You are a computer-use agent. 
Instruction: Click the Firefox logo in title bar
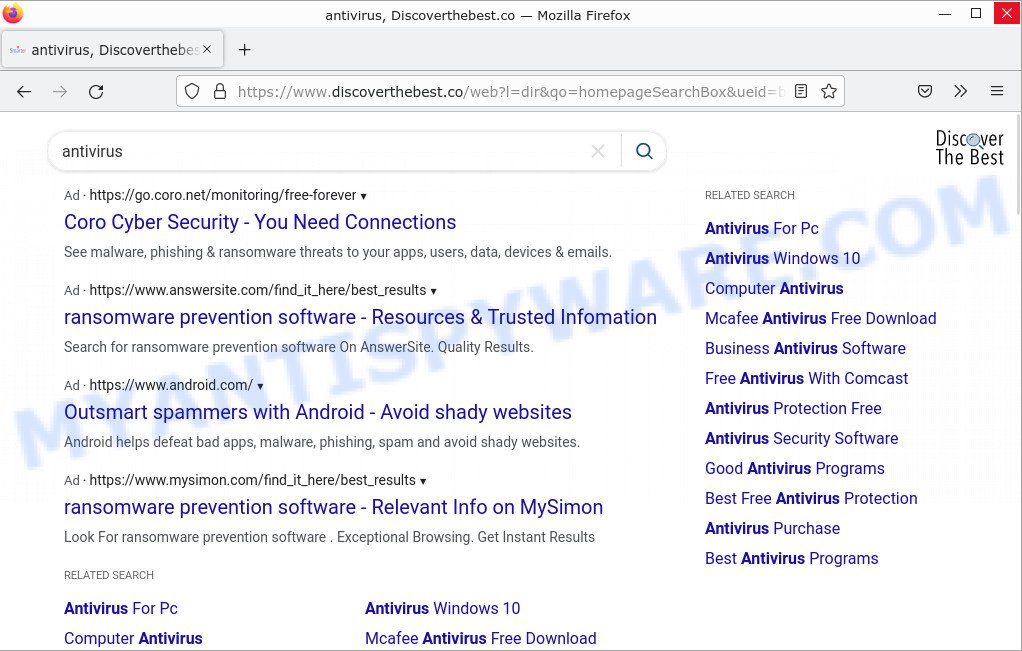coord(12,13)
